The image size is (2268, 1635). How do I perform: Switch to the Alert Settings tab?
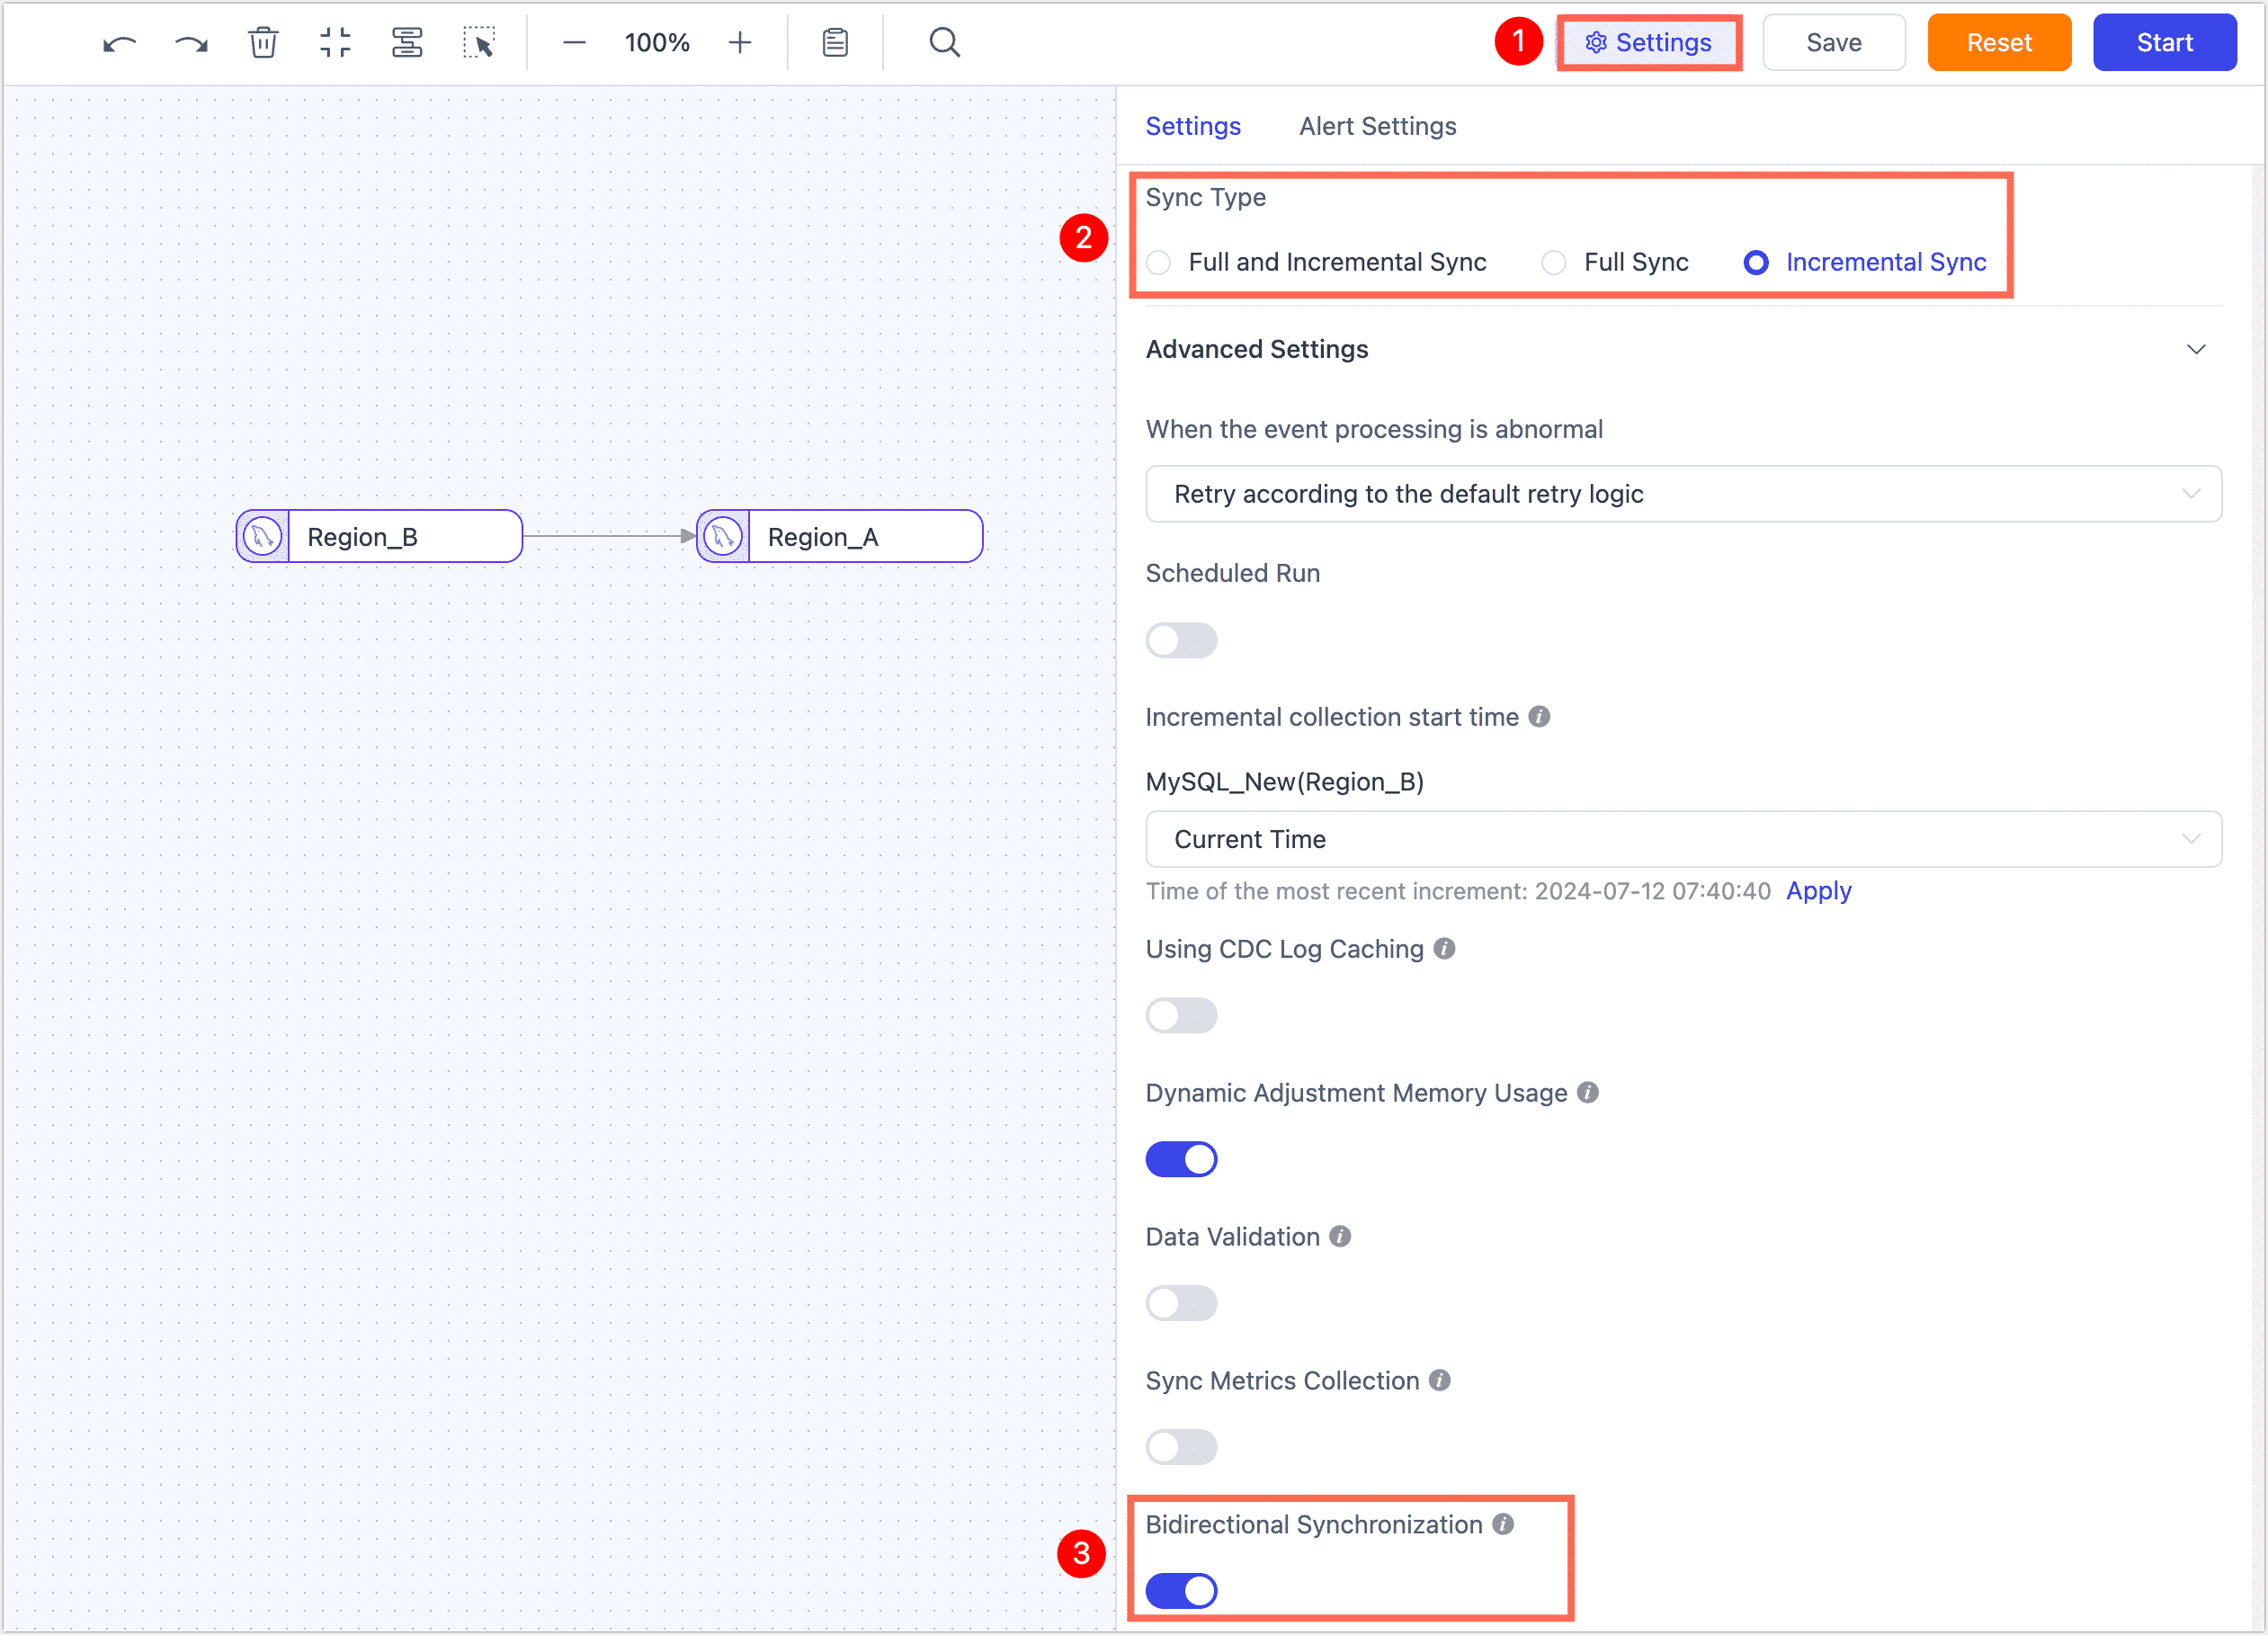point(1377,126)
